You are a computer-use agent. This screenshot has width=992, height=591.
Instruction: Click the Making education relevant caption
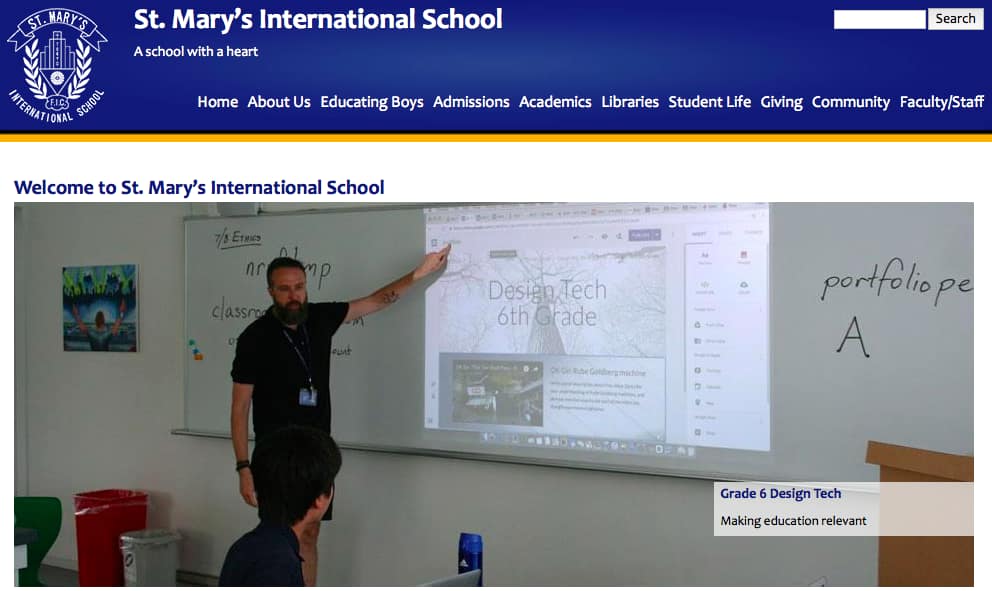coord(793,521)
